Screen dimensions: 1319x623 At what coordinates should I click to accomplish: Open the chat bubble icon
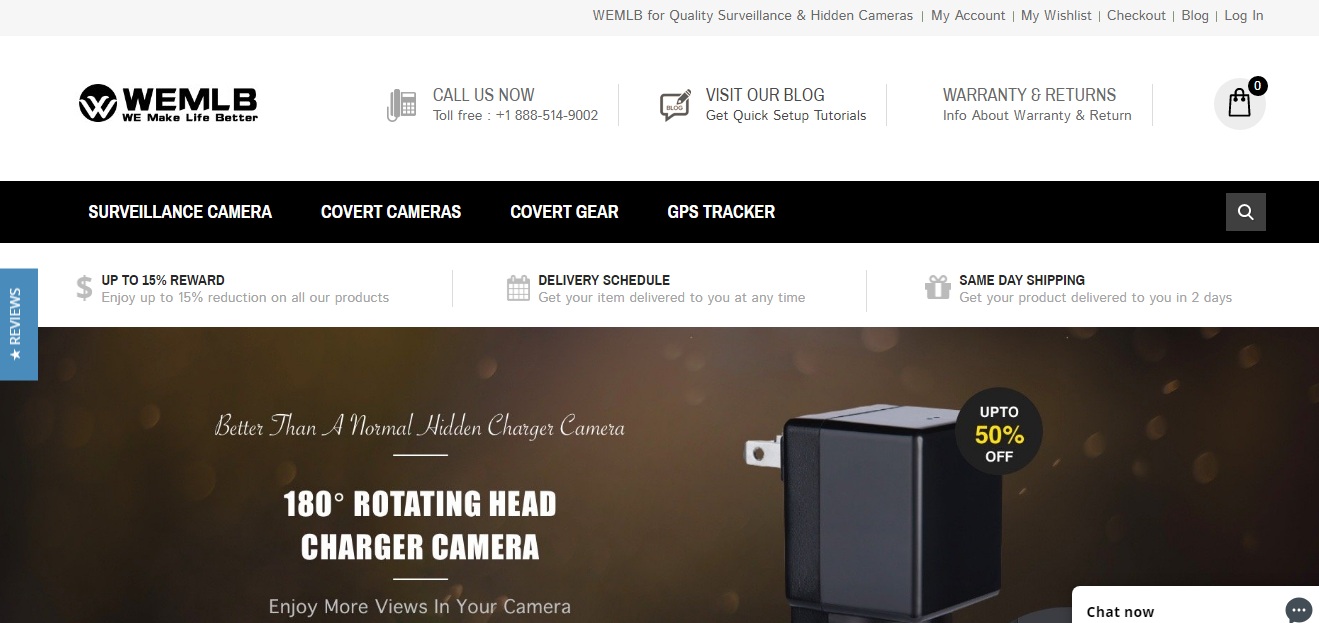pyautogui.click(x=1298, y=610)
